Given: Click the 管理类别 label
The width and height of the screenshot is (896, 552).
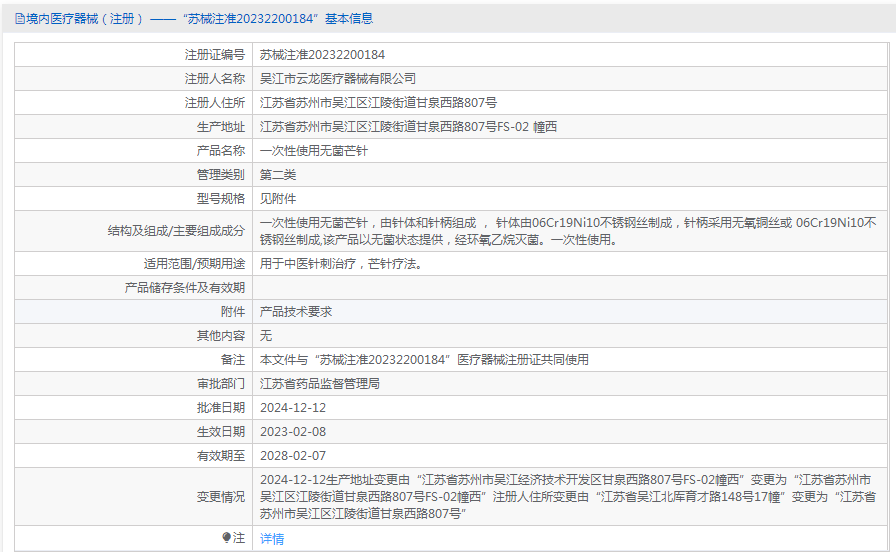Looking at the screenshot, I should 221,175.
